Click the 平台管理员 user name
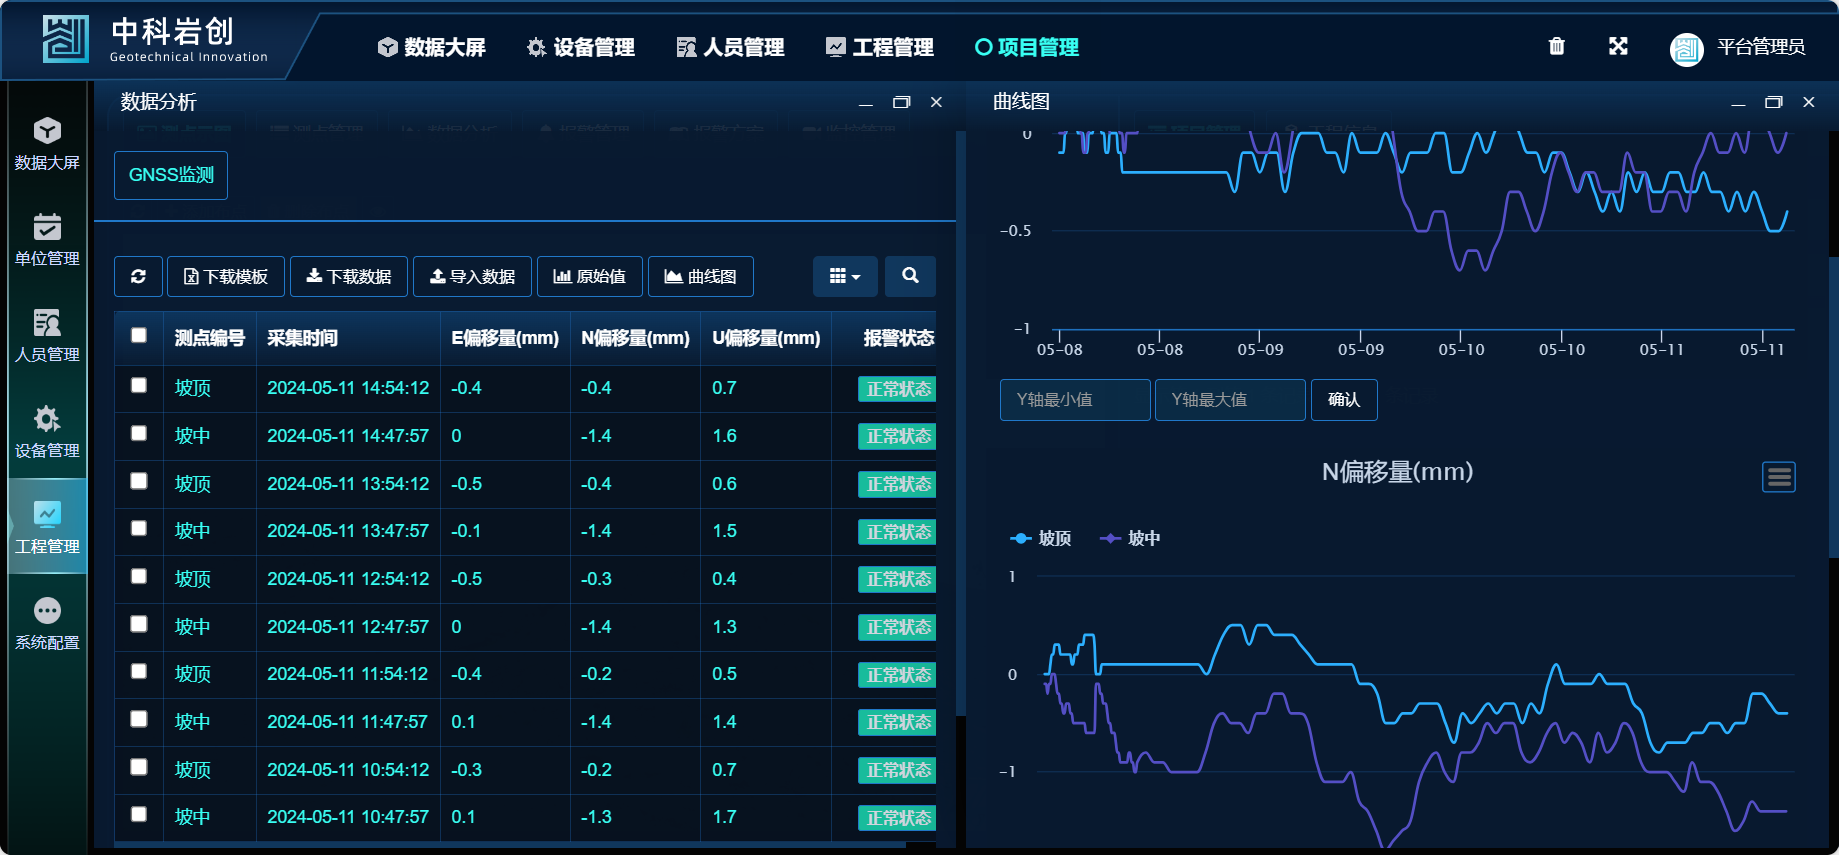The width and height of the screenshot is (1839, 855). (x=1761, y=47)
